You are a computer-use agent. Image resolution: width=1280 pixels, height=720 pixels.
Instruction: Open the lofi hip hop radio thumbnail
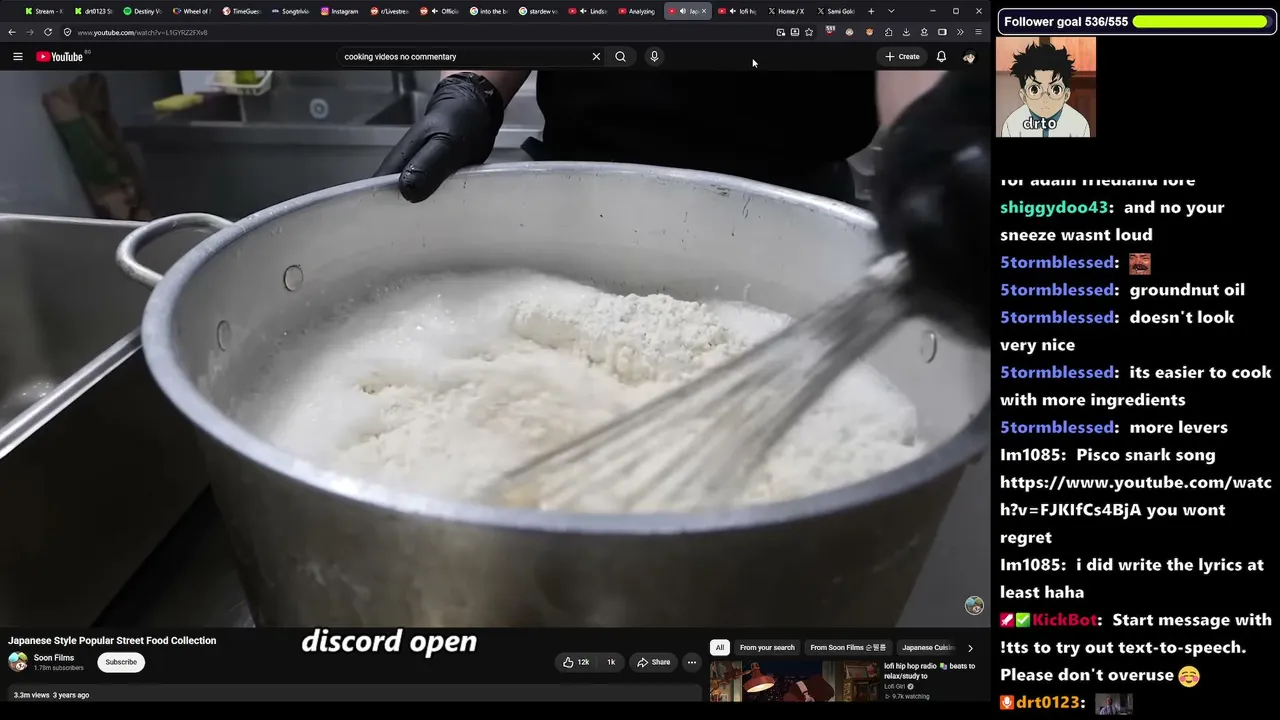[x=794, y=682]
